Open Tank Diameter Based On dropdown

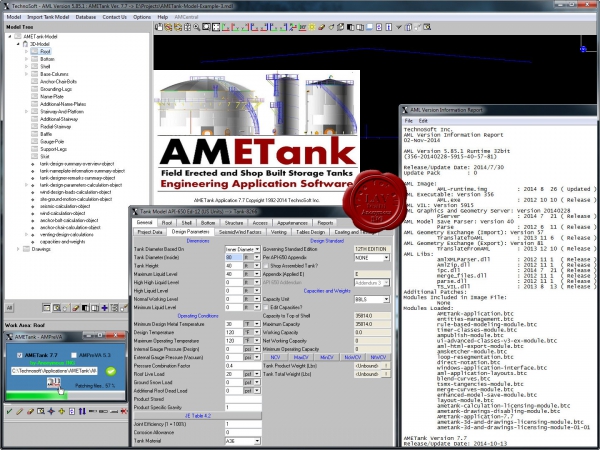tap(257, 249)
